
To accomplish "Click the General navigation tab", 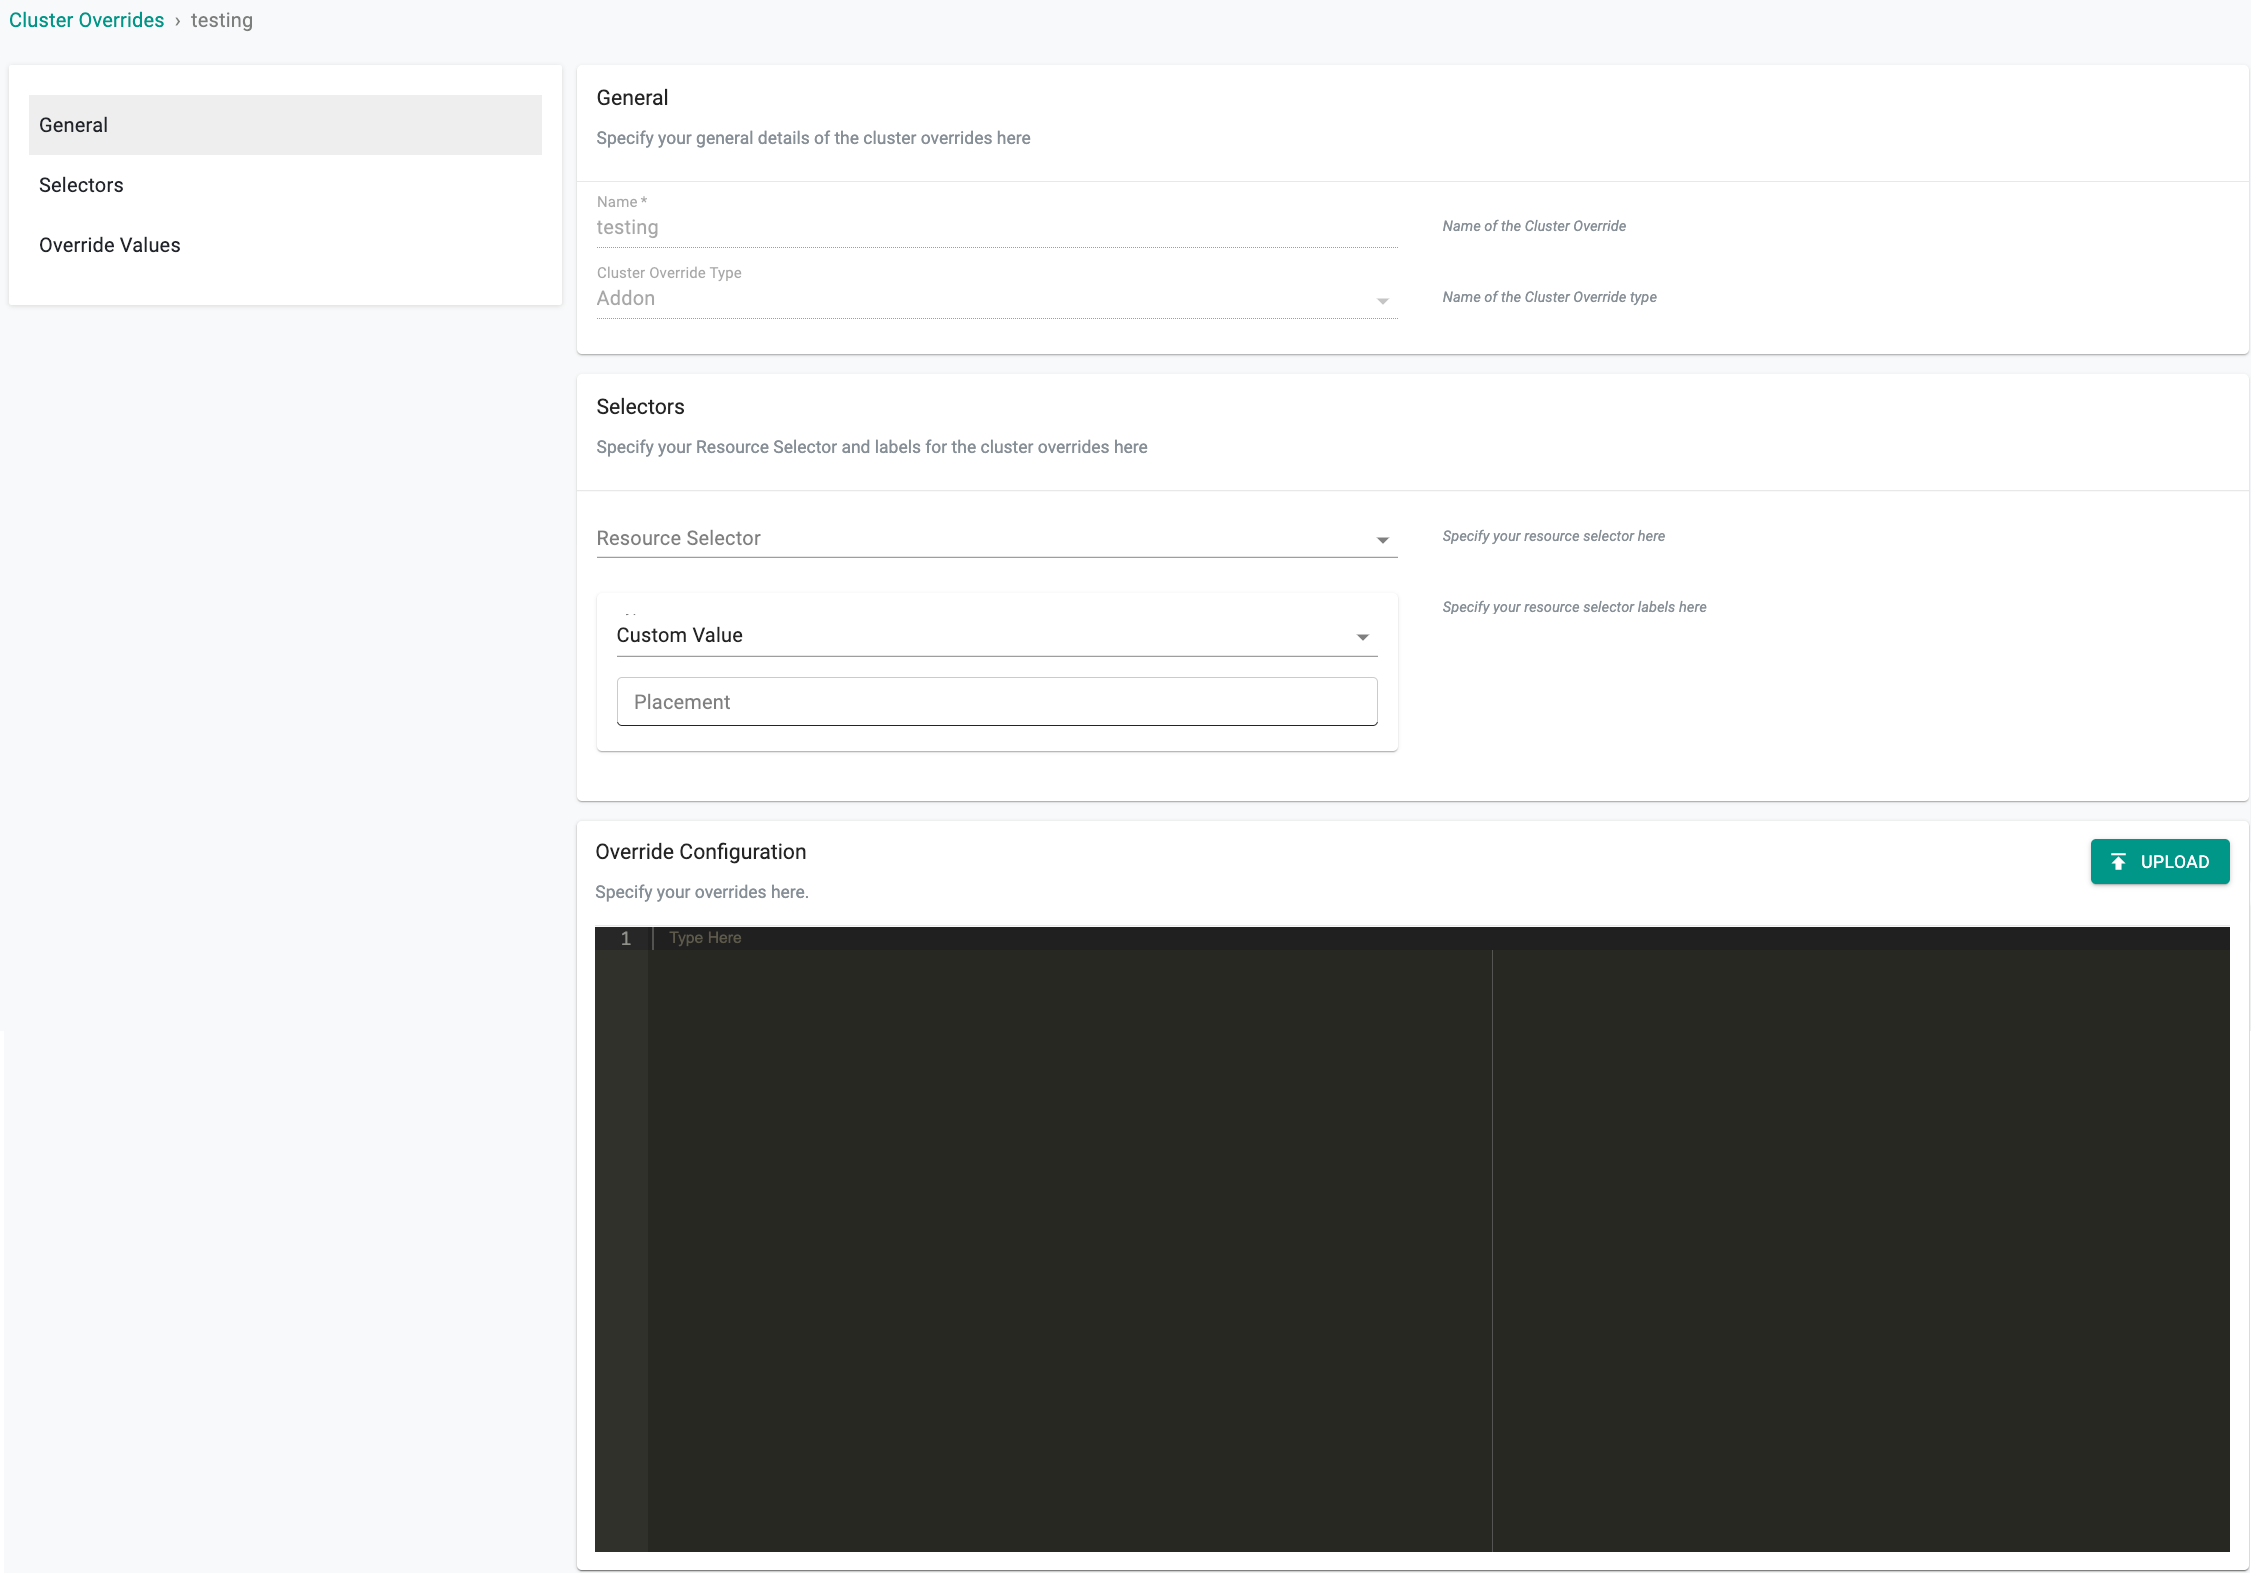I will [284, 125].
